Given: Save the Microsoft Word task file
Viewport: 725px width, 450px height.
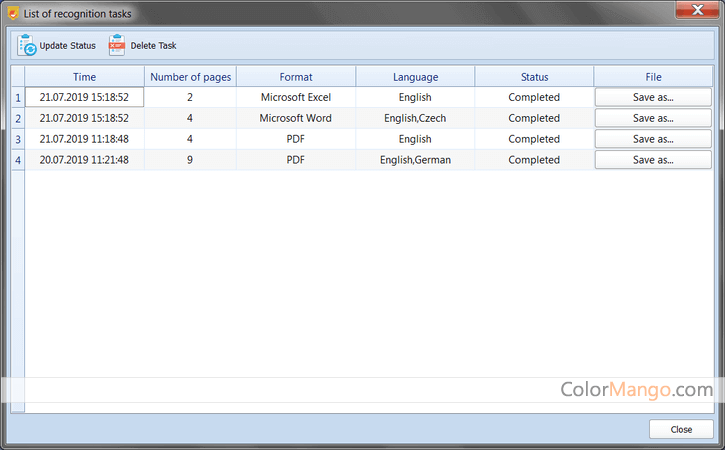Looking at the screenshot, I should [653, 118].
